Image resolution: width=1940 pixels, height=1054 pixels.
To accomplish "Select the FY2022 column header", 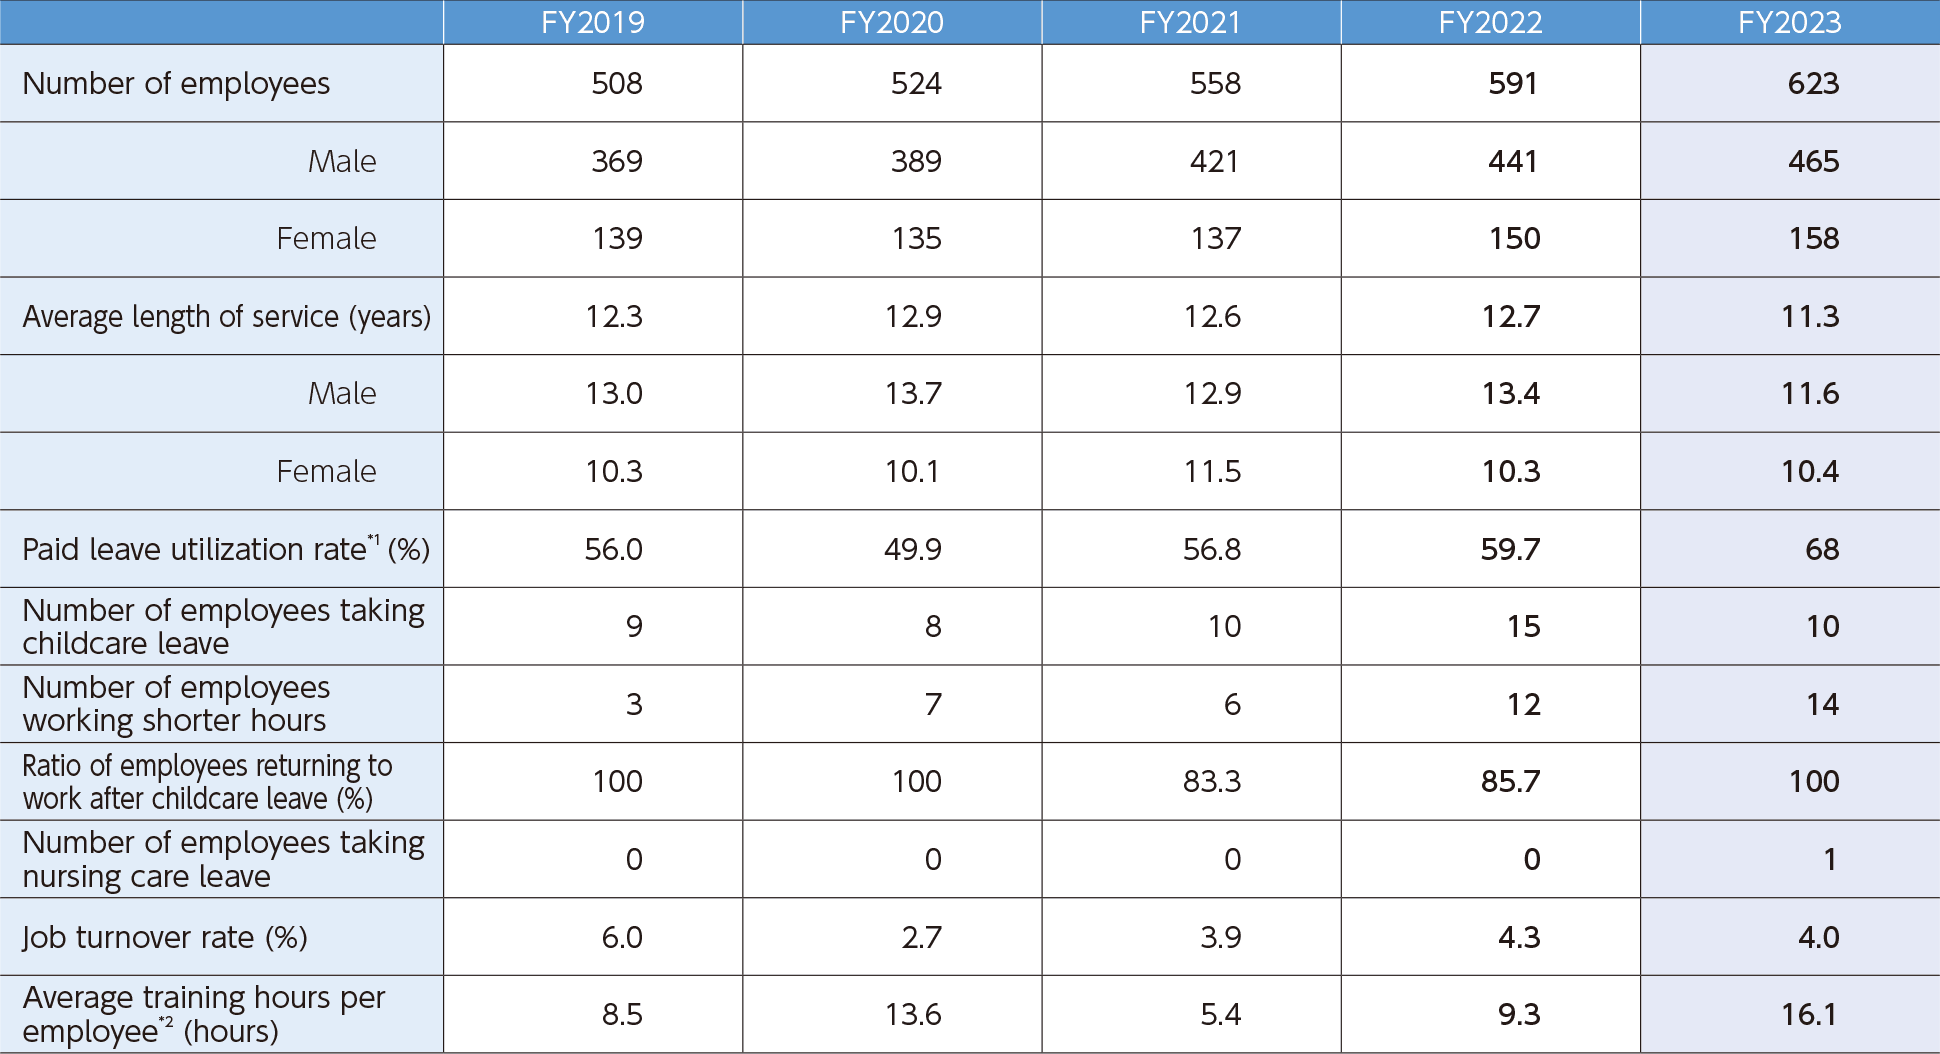I will point(1490,22).
